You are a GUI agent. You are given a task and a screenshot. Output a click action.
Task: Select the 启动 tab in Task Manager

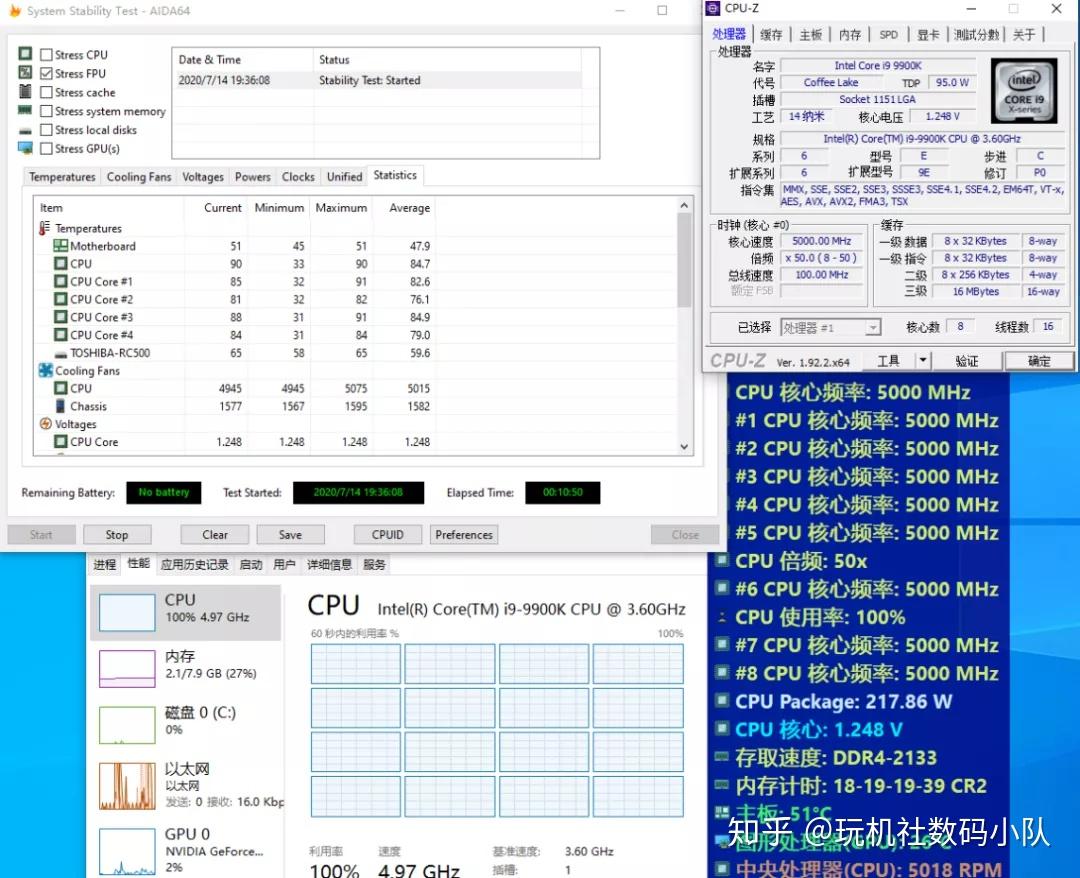(251, 565)
